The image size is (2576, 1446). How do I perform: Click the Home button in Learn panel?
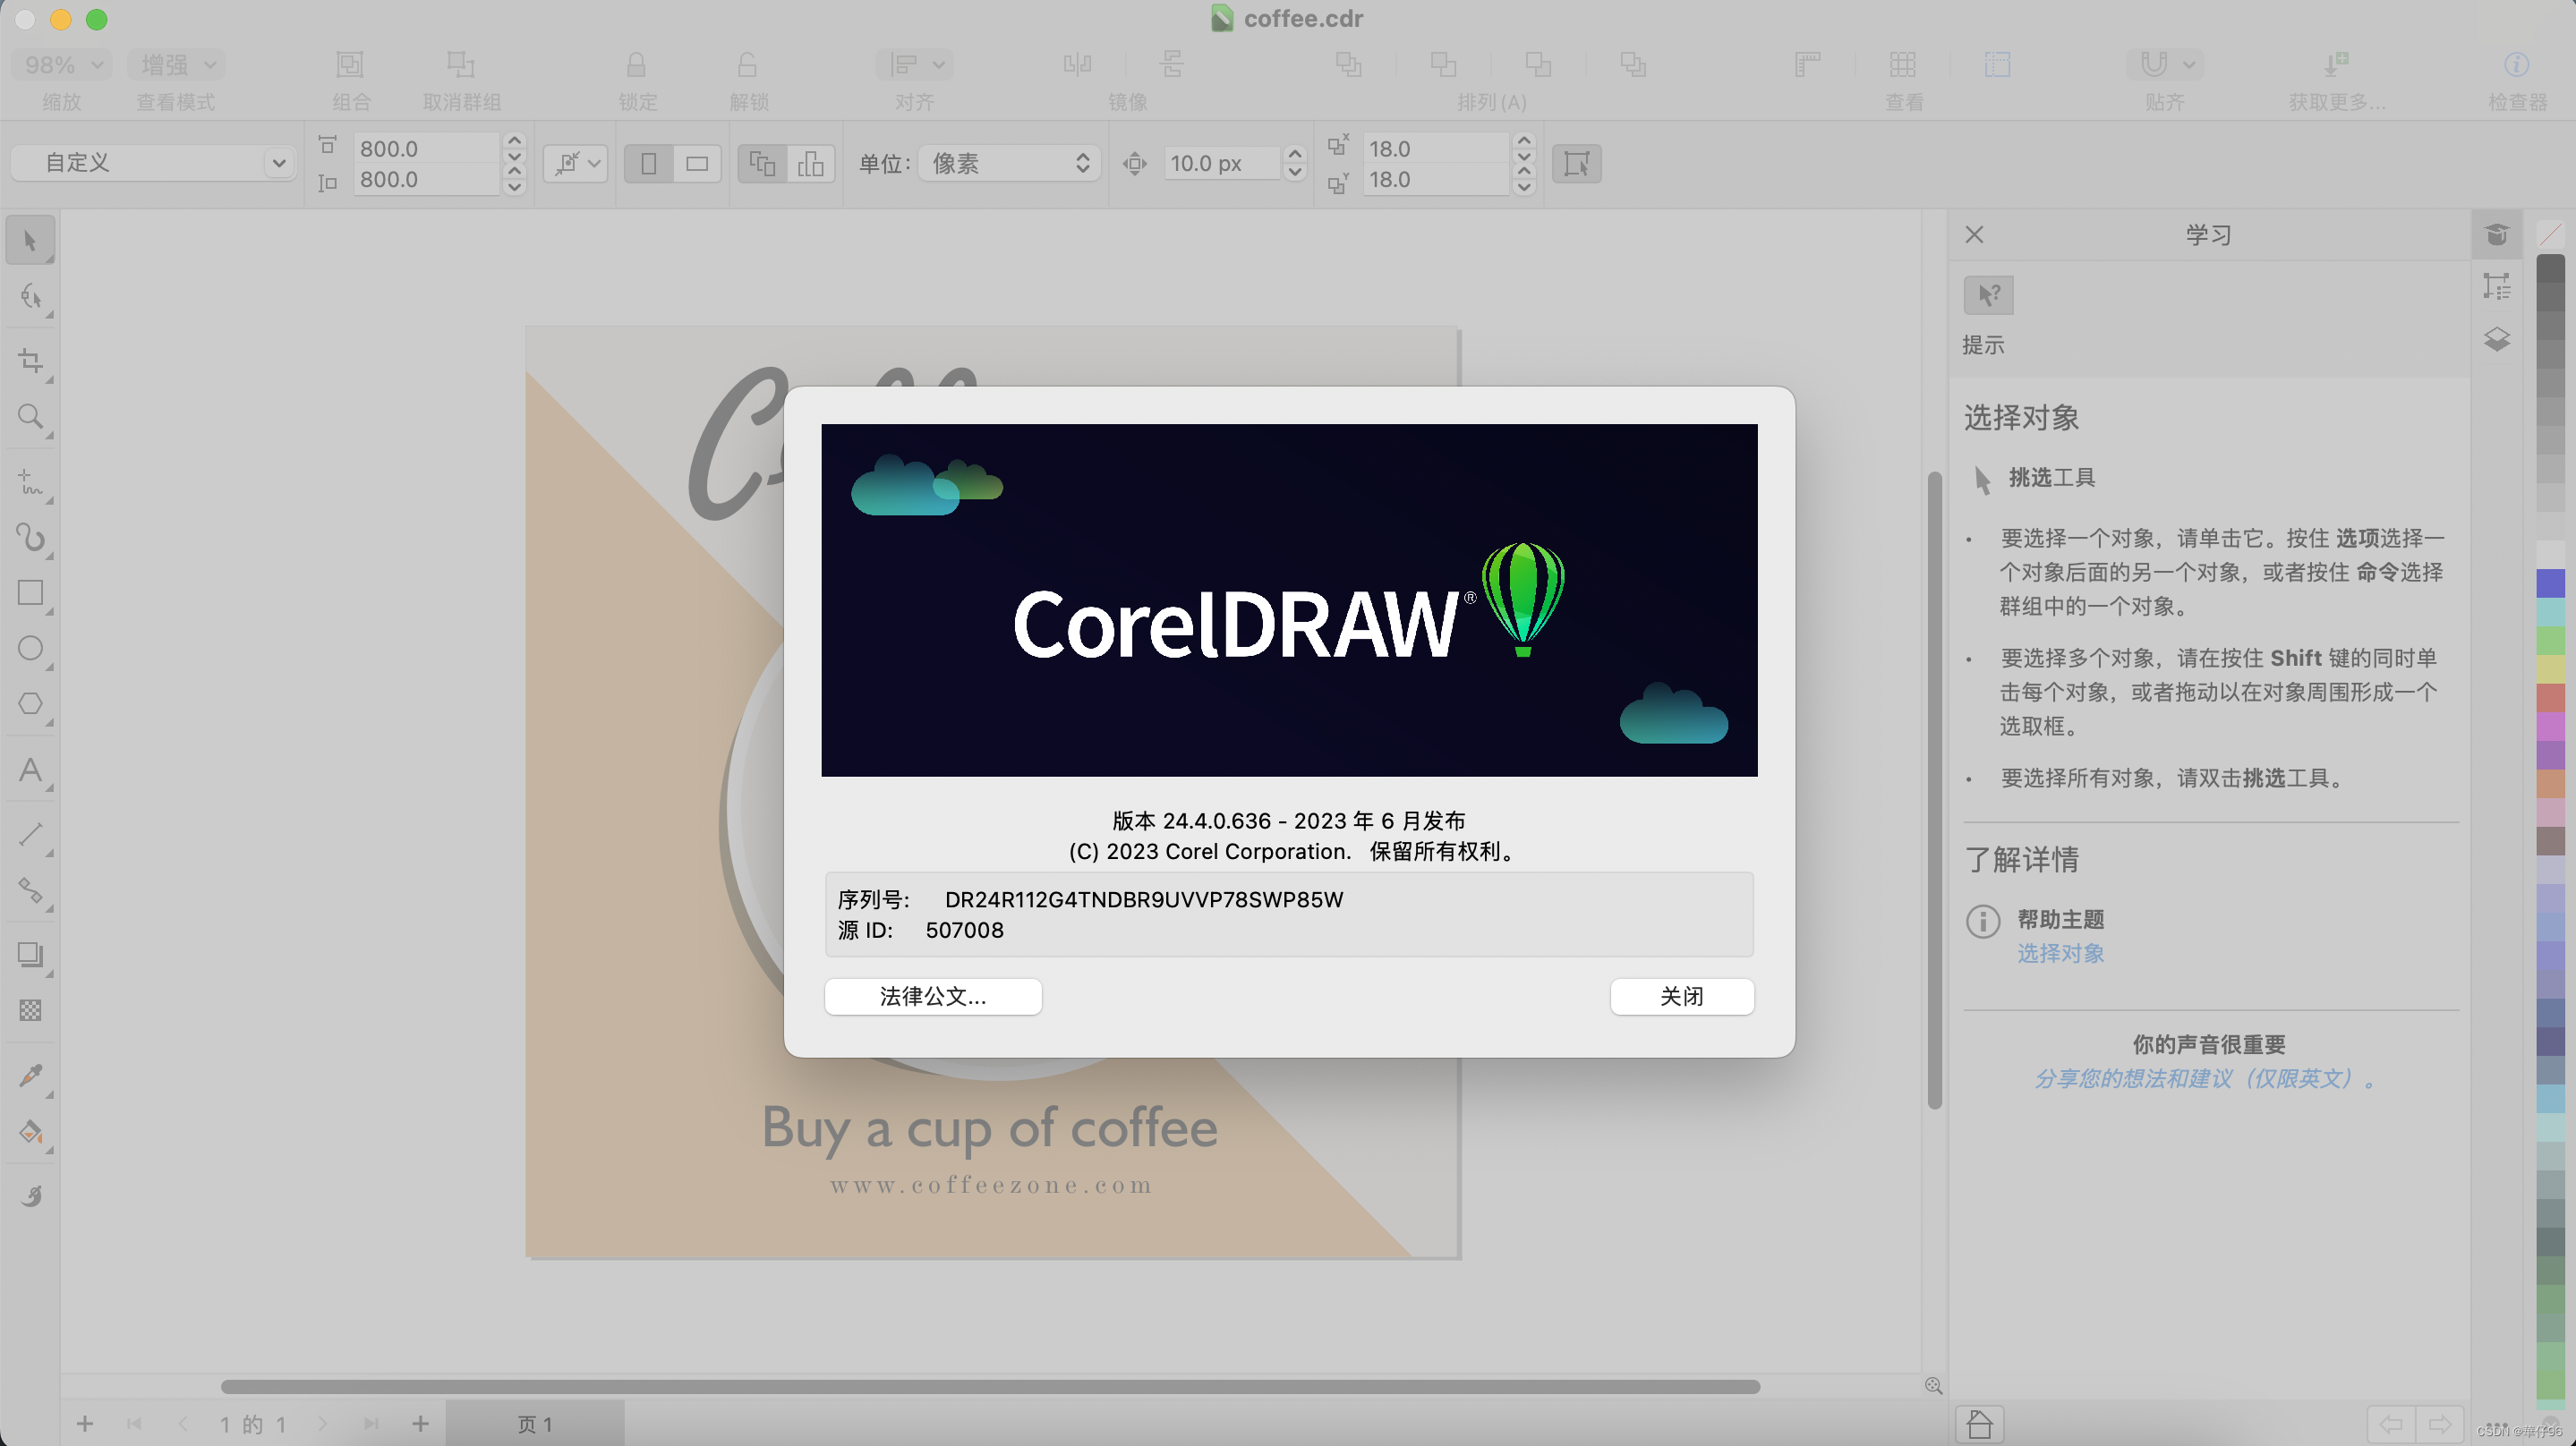(1979, 1424)
